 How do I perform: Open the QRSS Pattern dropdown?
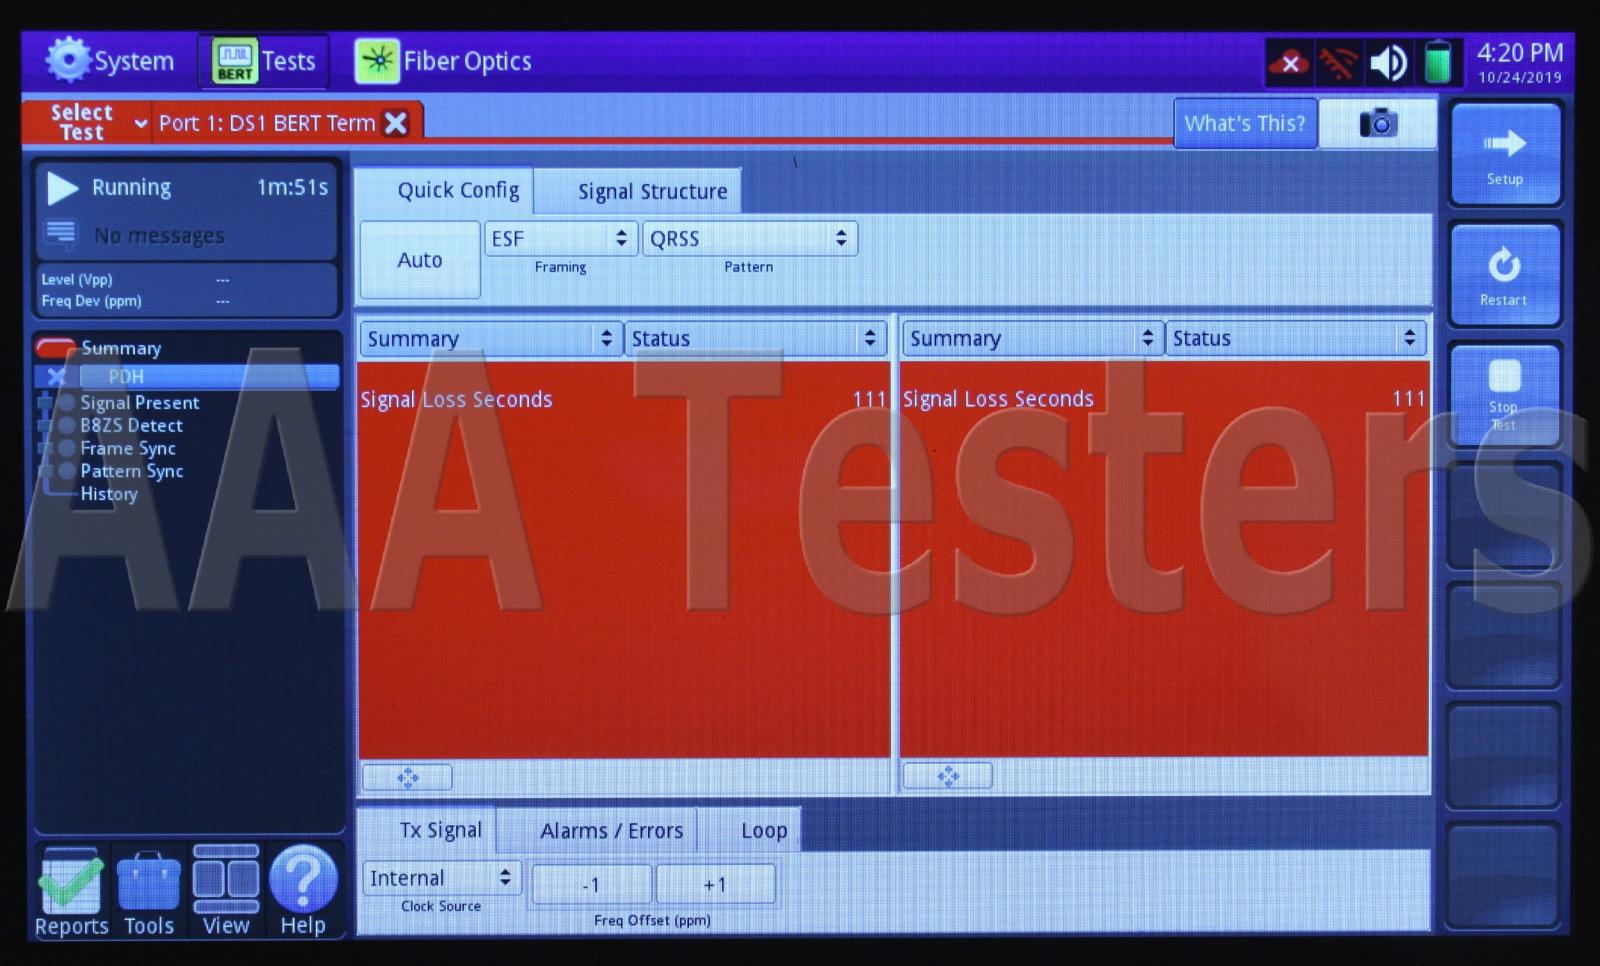(749, 239)
